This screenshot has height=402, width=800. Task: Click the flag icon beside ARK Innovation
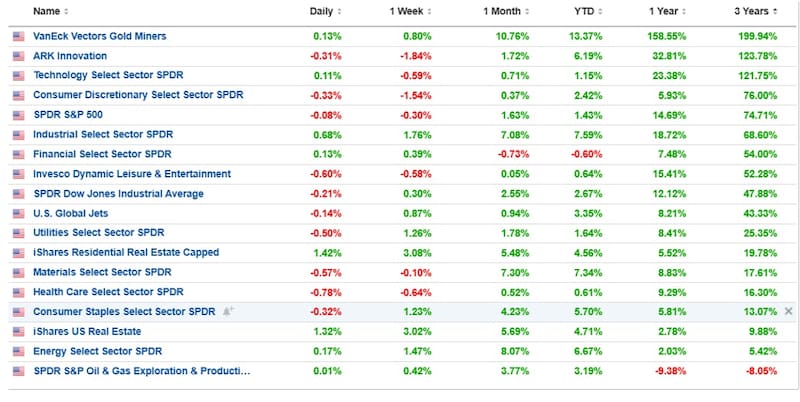17,56
